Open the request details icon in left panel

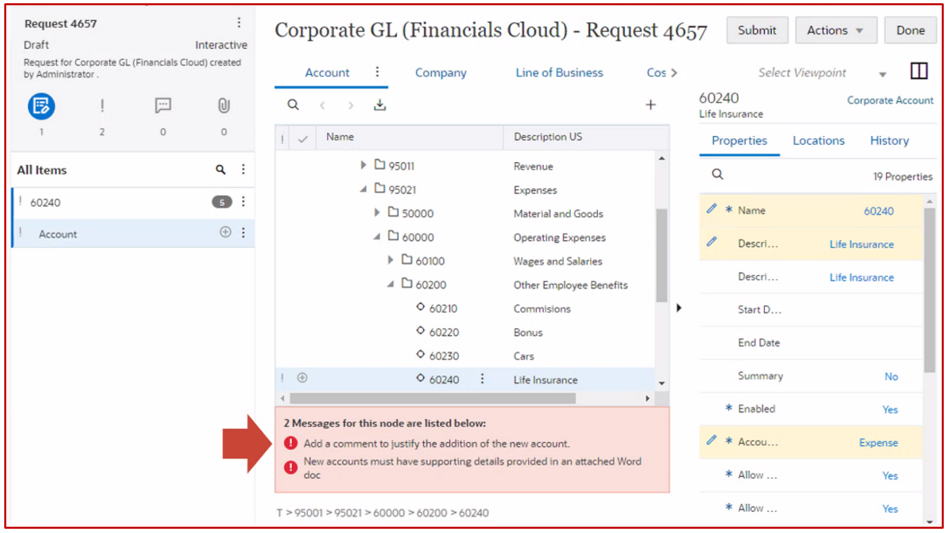coord(41,106)
